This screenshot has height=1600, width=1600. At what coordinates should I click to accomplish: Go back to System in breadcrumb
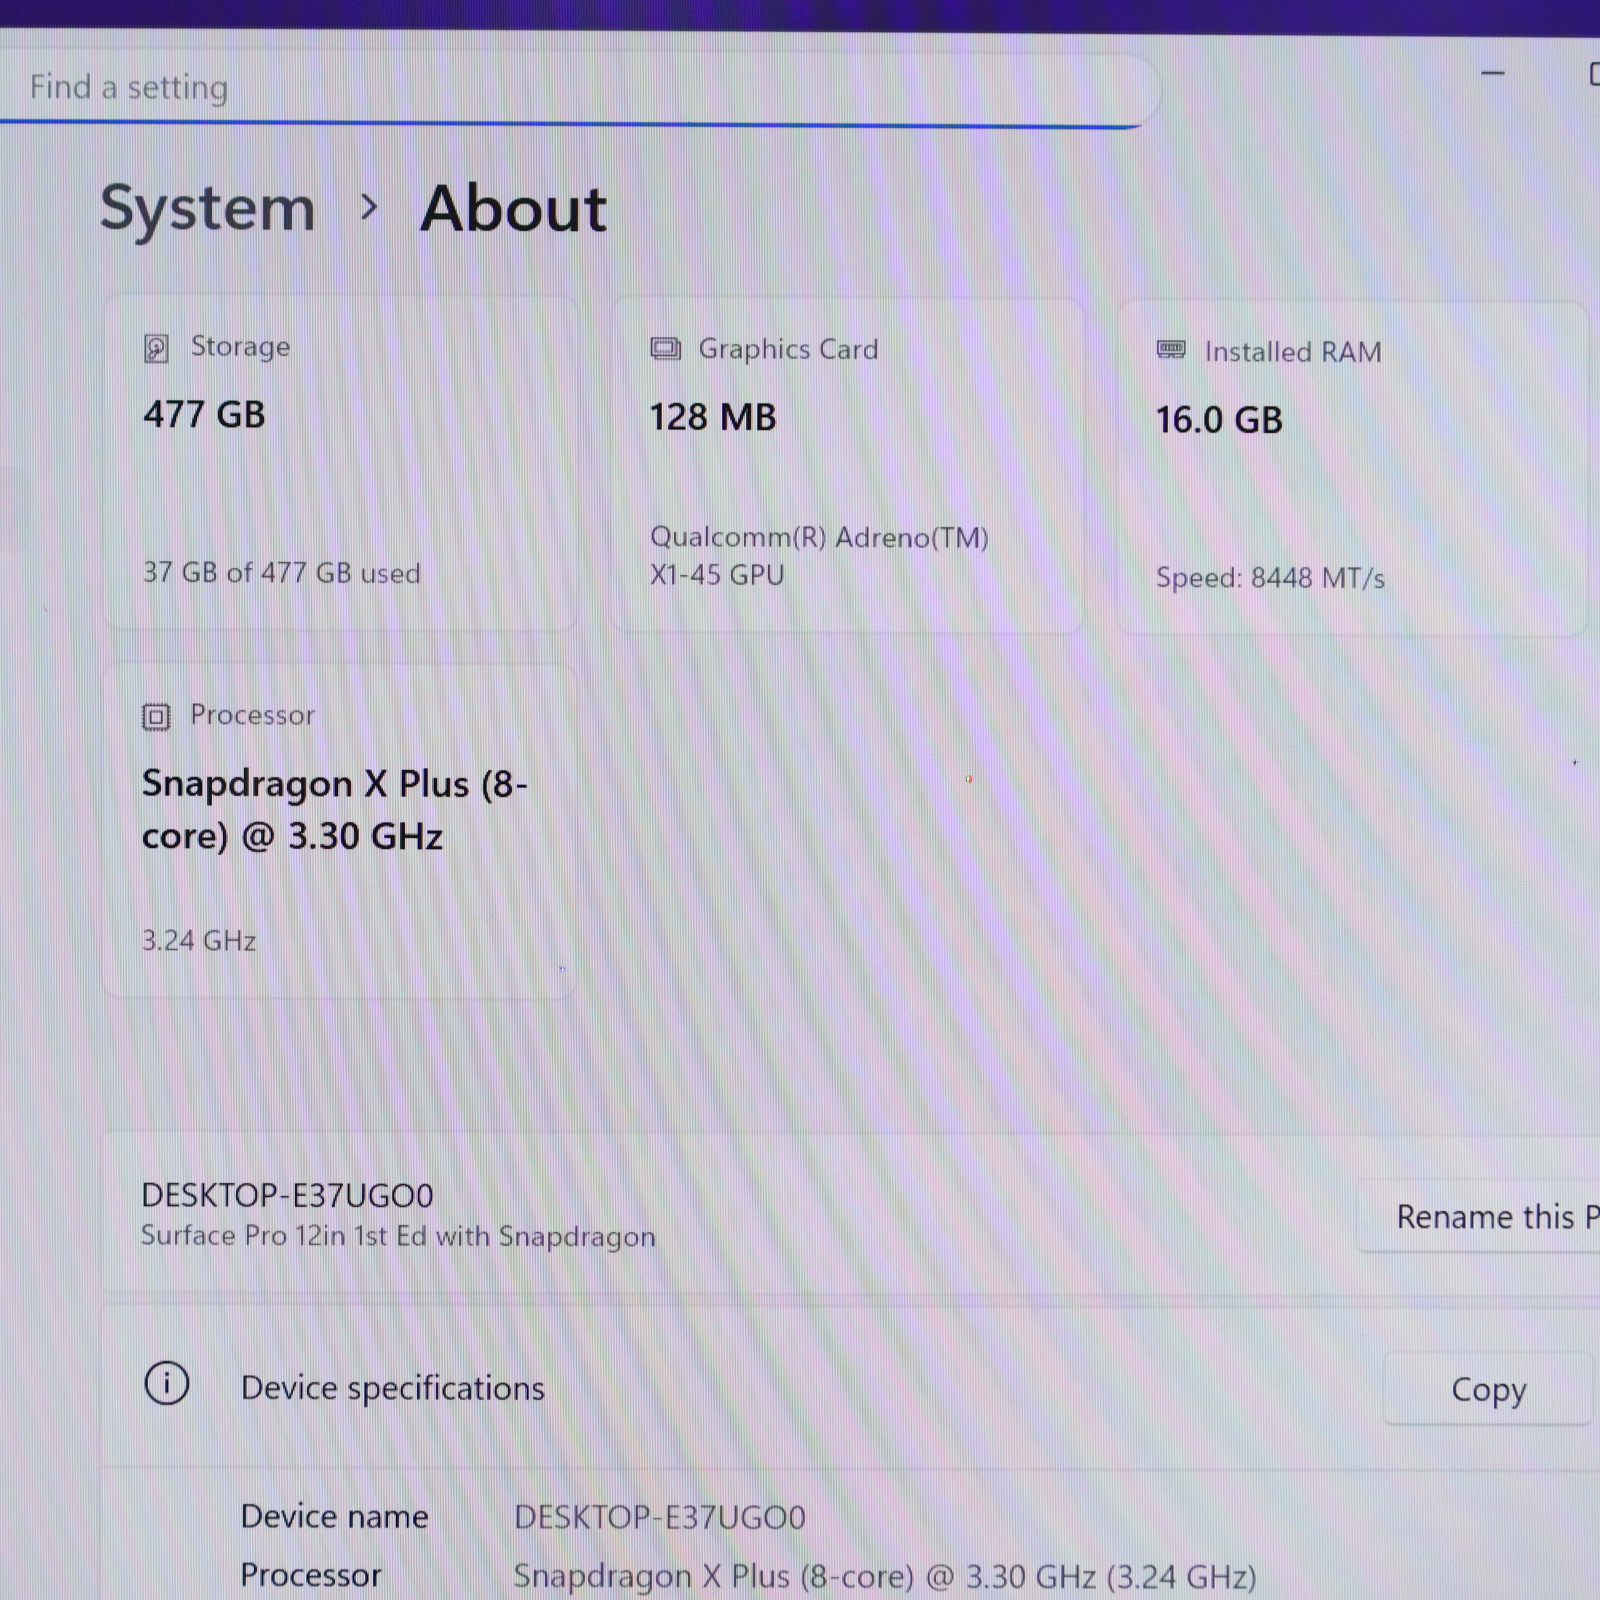(208, 210)
